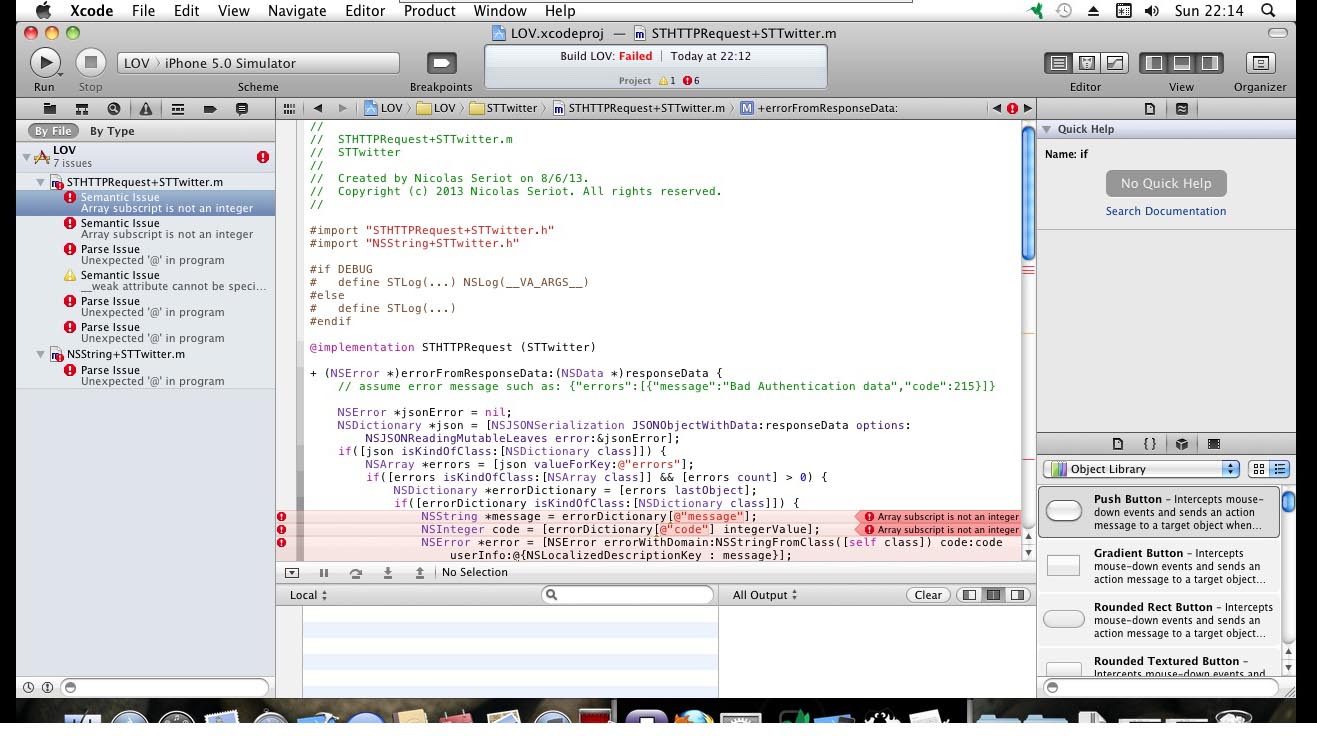1317x736 pixels.
Task: Click the variables search field
Action: [x=628, y=595]
